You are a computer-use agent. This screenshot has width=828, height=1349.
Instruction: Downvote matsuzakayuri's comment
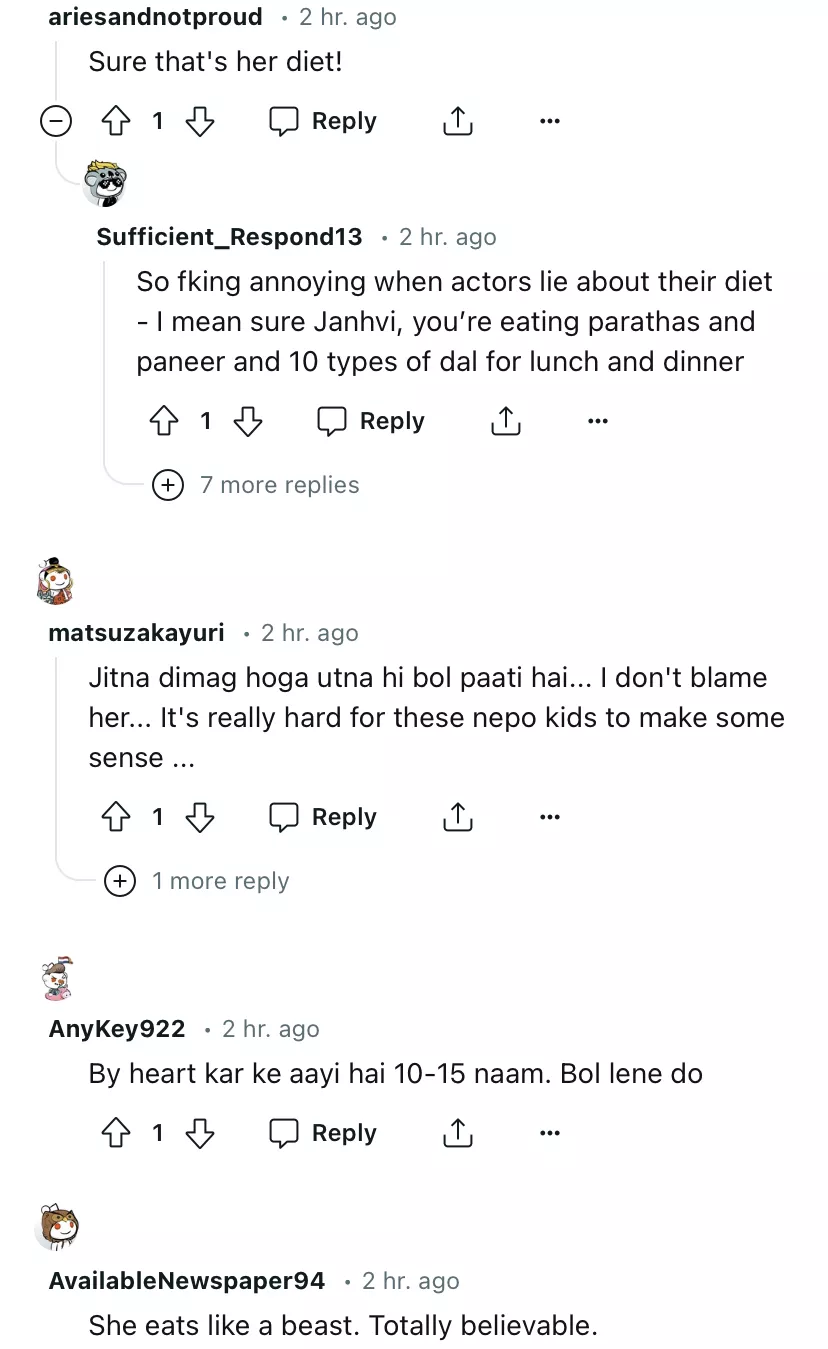coord(200,818)
